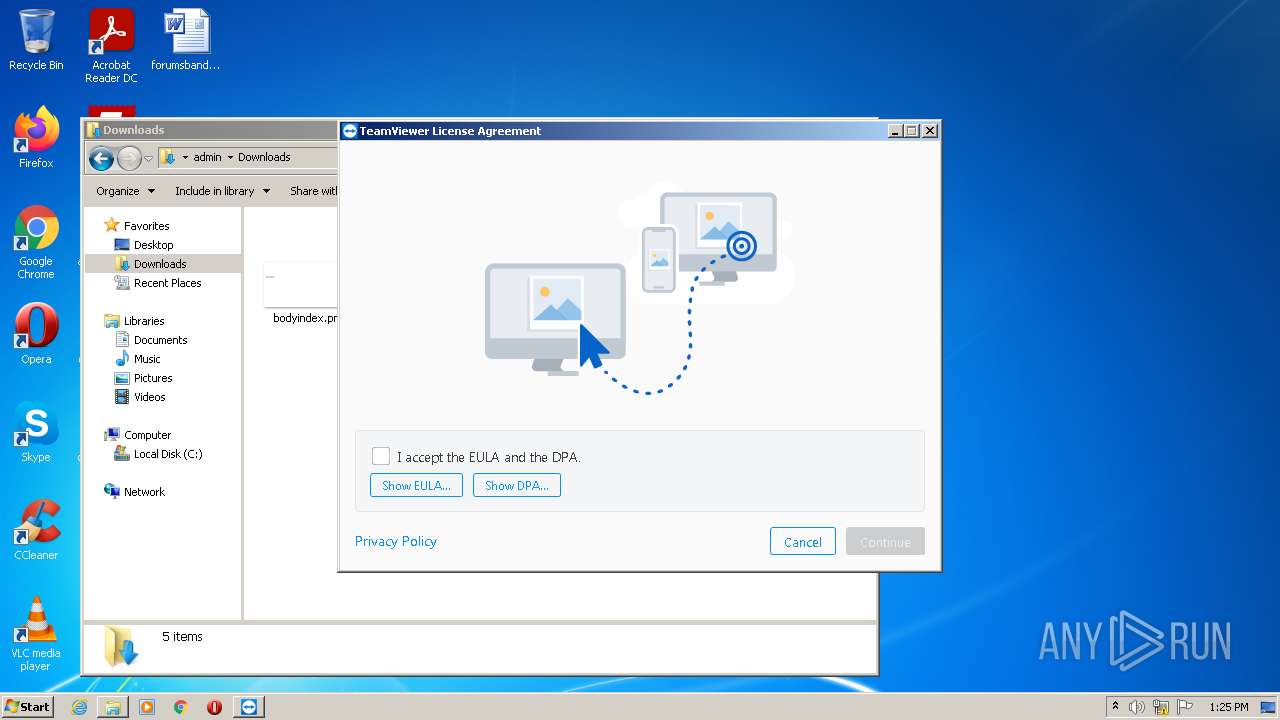This screenshot has width=1280, height=720.
Task: Open the Include in library dropdown
Action: click(222, 191)
